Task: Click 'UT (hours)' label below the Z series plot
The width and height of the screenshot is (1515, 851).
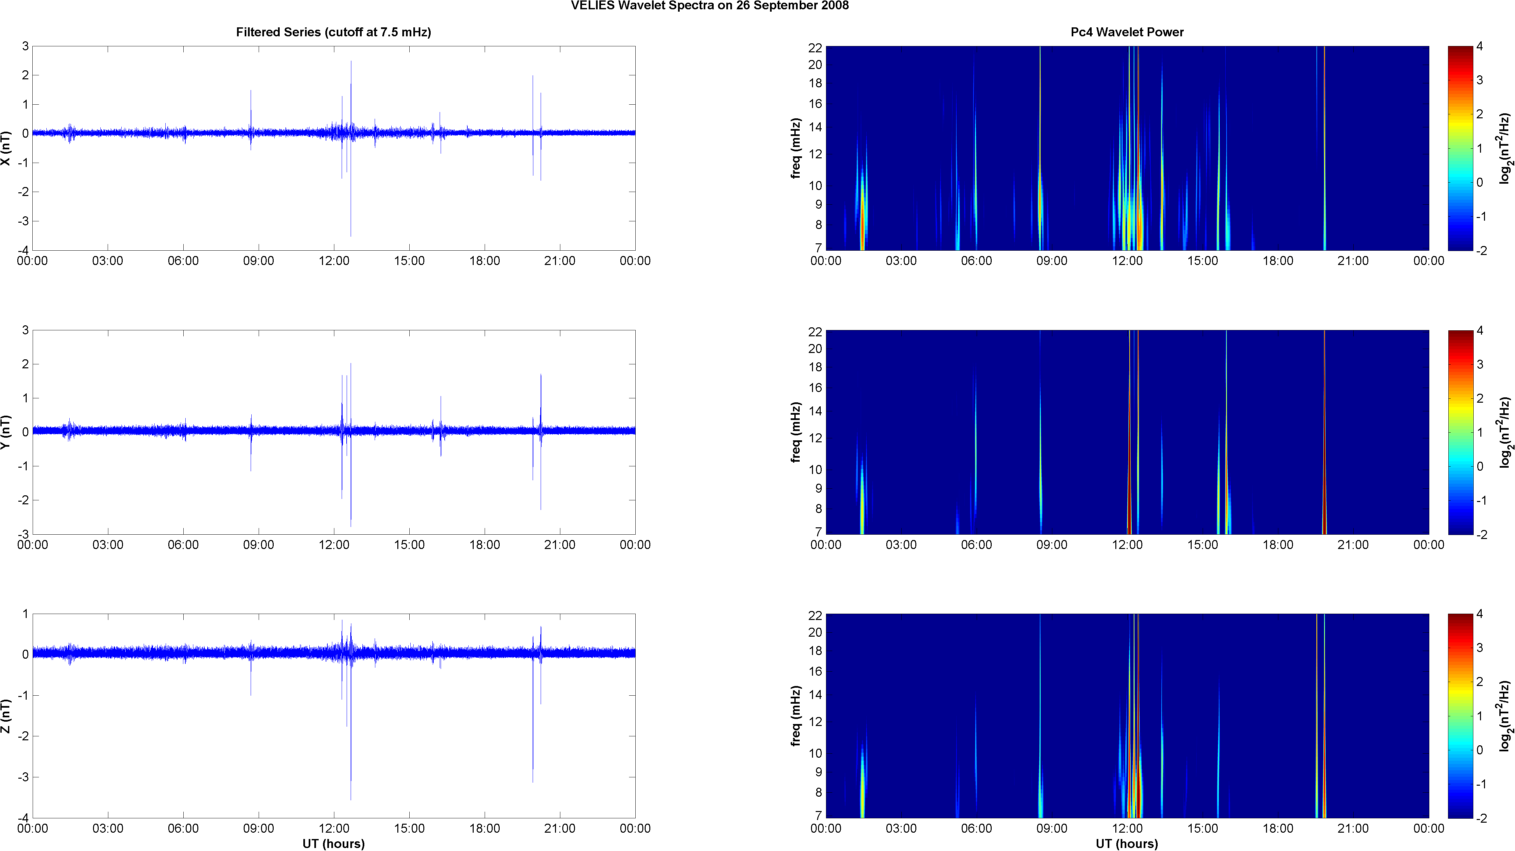Action: pos(333,844)
